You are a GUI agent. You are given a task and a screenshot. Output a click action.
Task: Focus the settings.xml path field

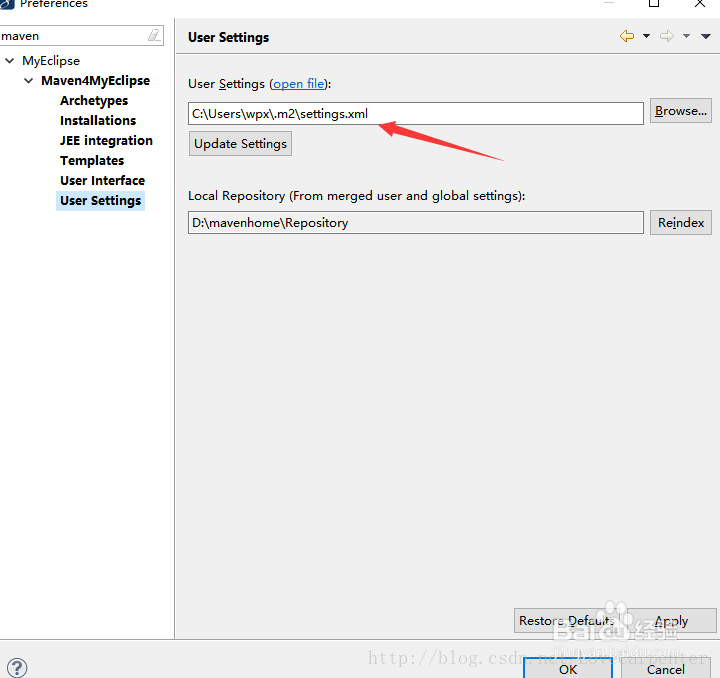point(416,113)
